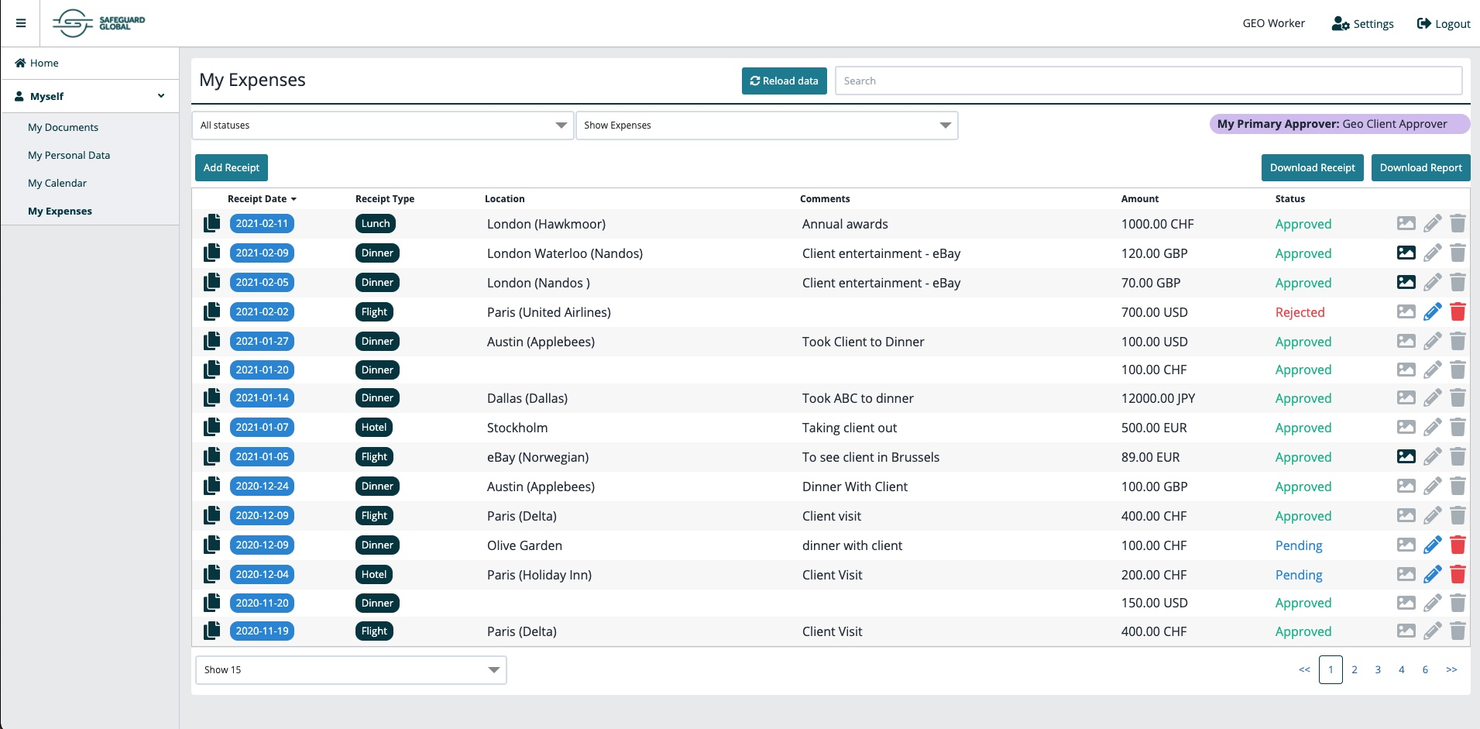Duplicate the Stockholm hotel expense row
This screenshot has height=729, width=1480.
click(212, 428)
